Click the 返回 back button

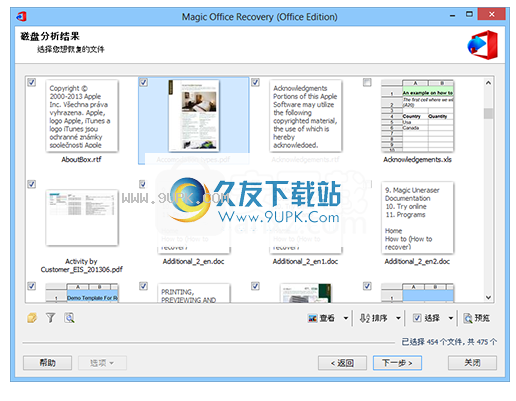pyautogui.click(x=342, y=363)
